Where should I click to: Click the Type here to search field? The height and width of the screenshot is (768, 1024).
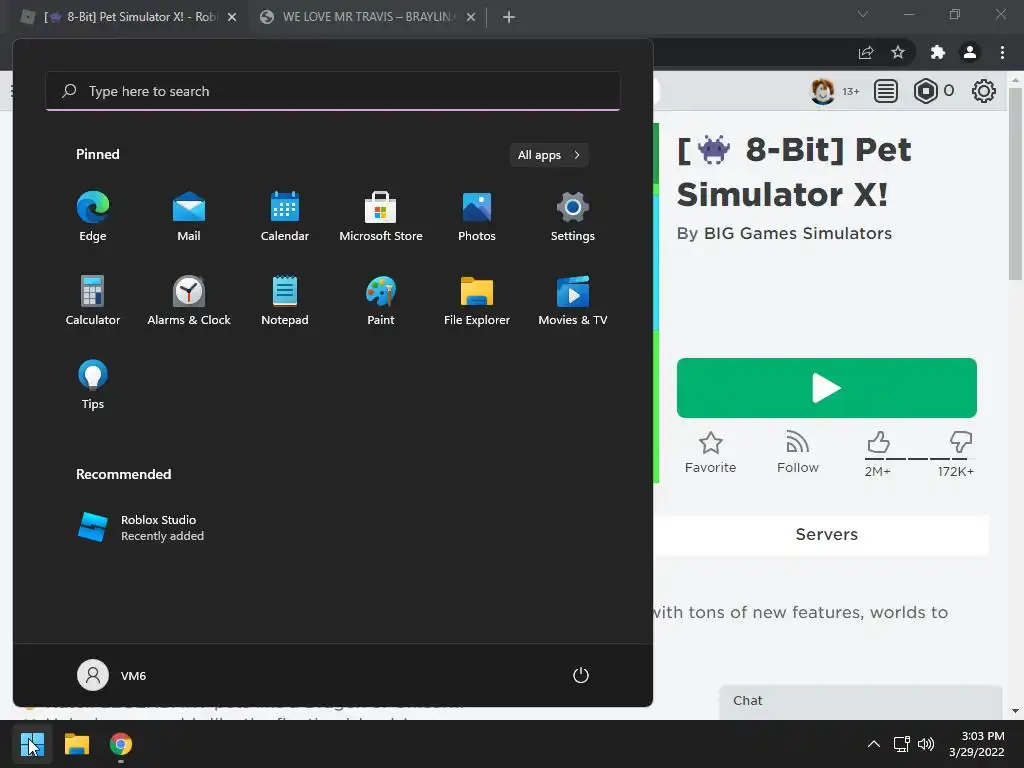tap(333, 91)
